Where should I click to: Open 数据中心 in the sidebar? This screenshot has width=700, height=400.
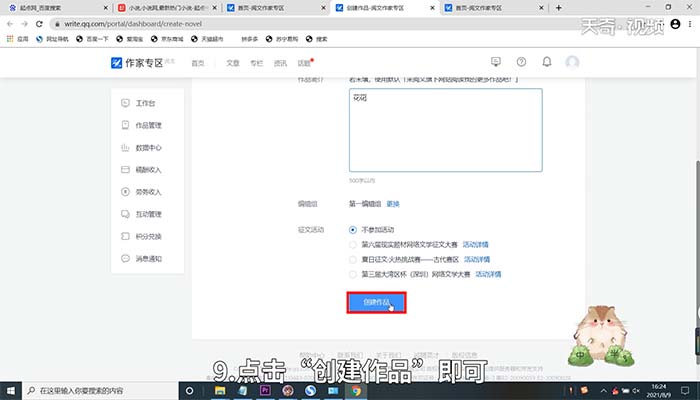point(142,148)
